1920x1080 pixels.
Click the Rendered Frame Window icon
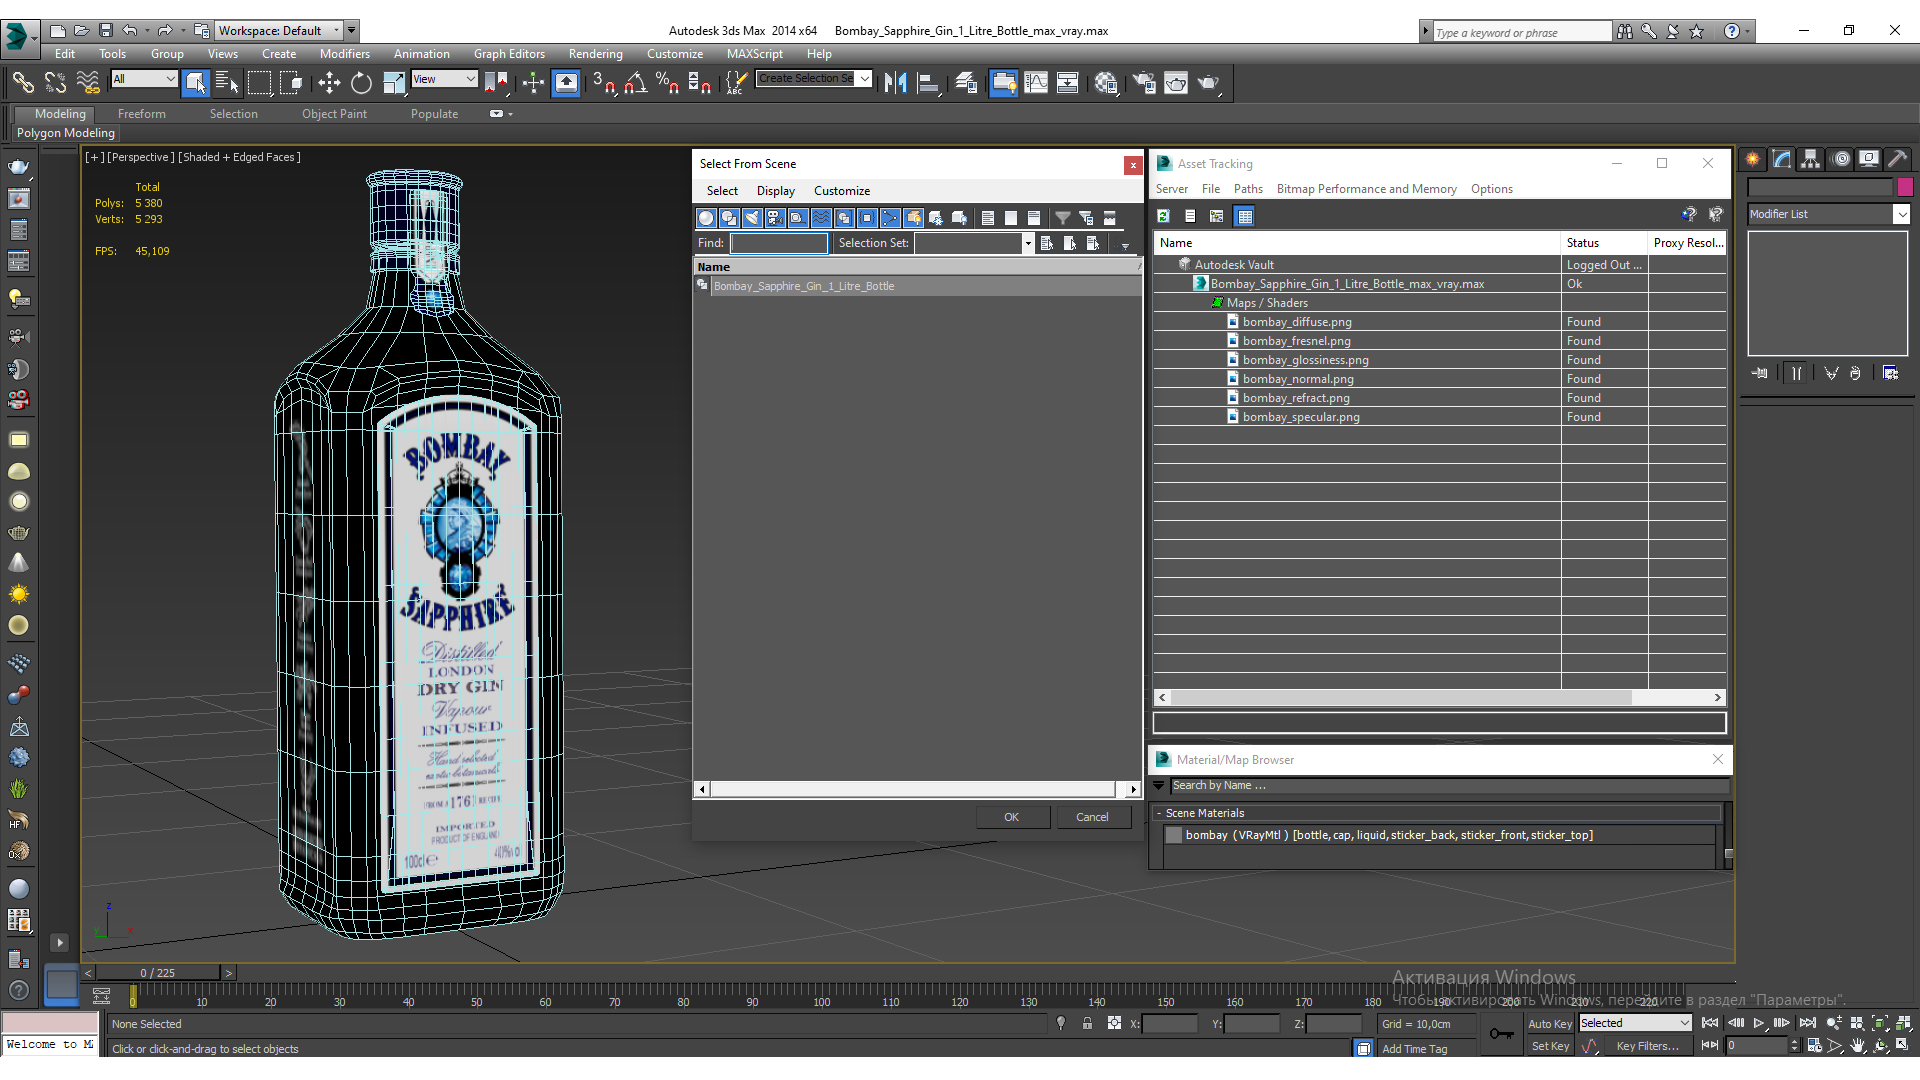pos(1176,83)
